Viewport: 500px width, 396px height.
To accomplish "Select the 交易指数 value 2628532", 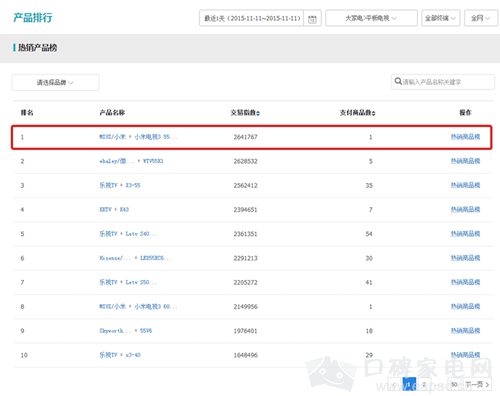I will tap(245, 161).
